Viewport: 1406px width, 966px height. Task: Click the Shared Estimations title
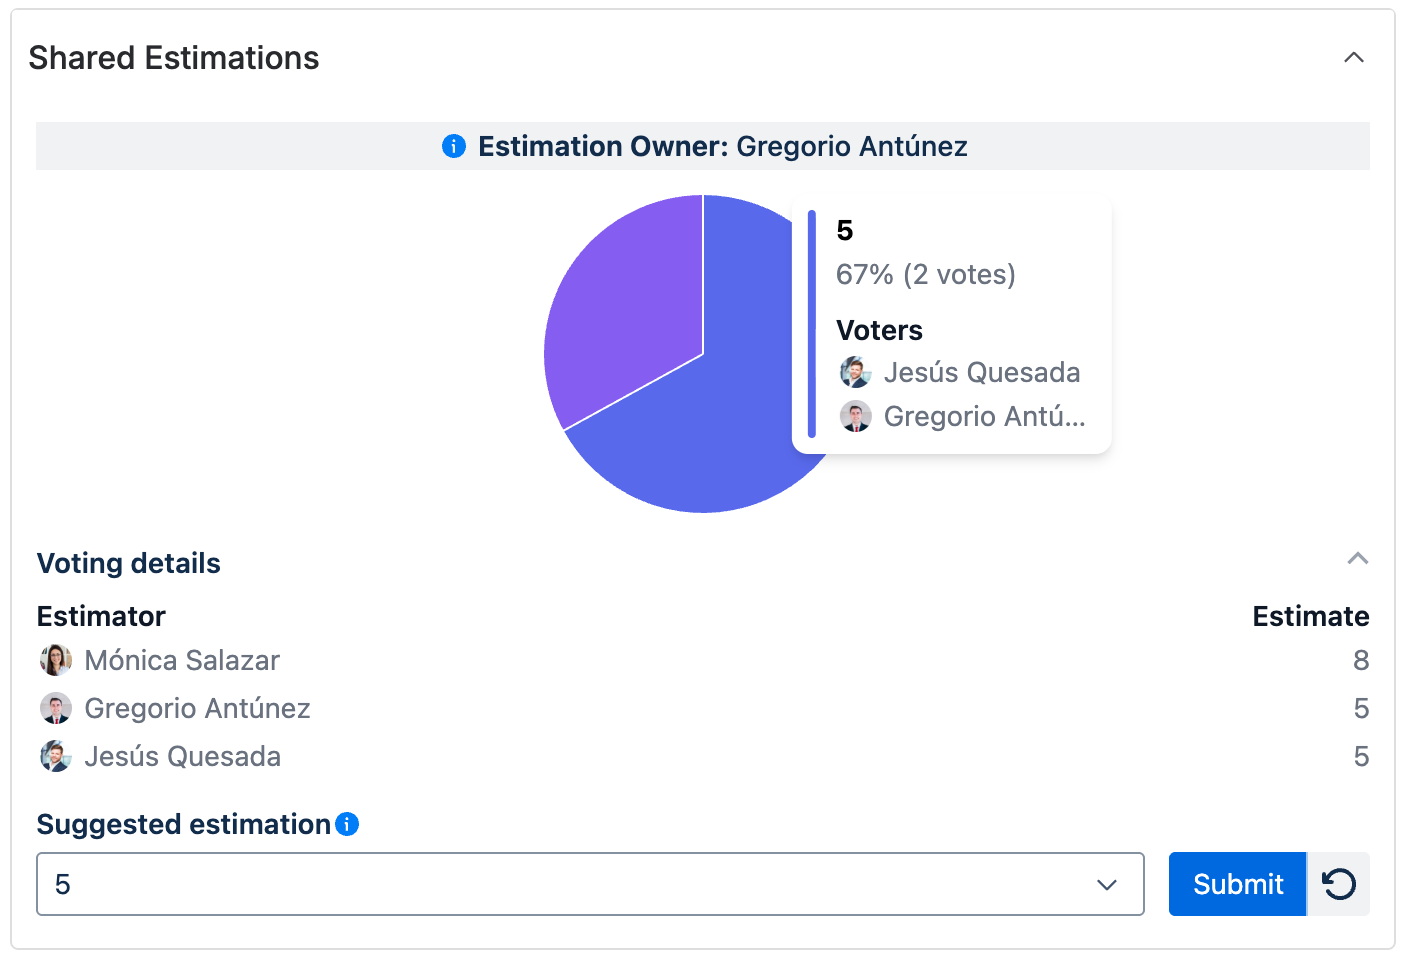coord(174,57)
